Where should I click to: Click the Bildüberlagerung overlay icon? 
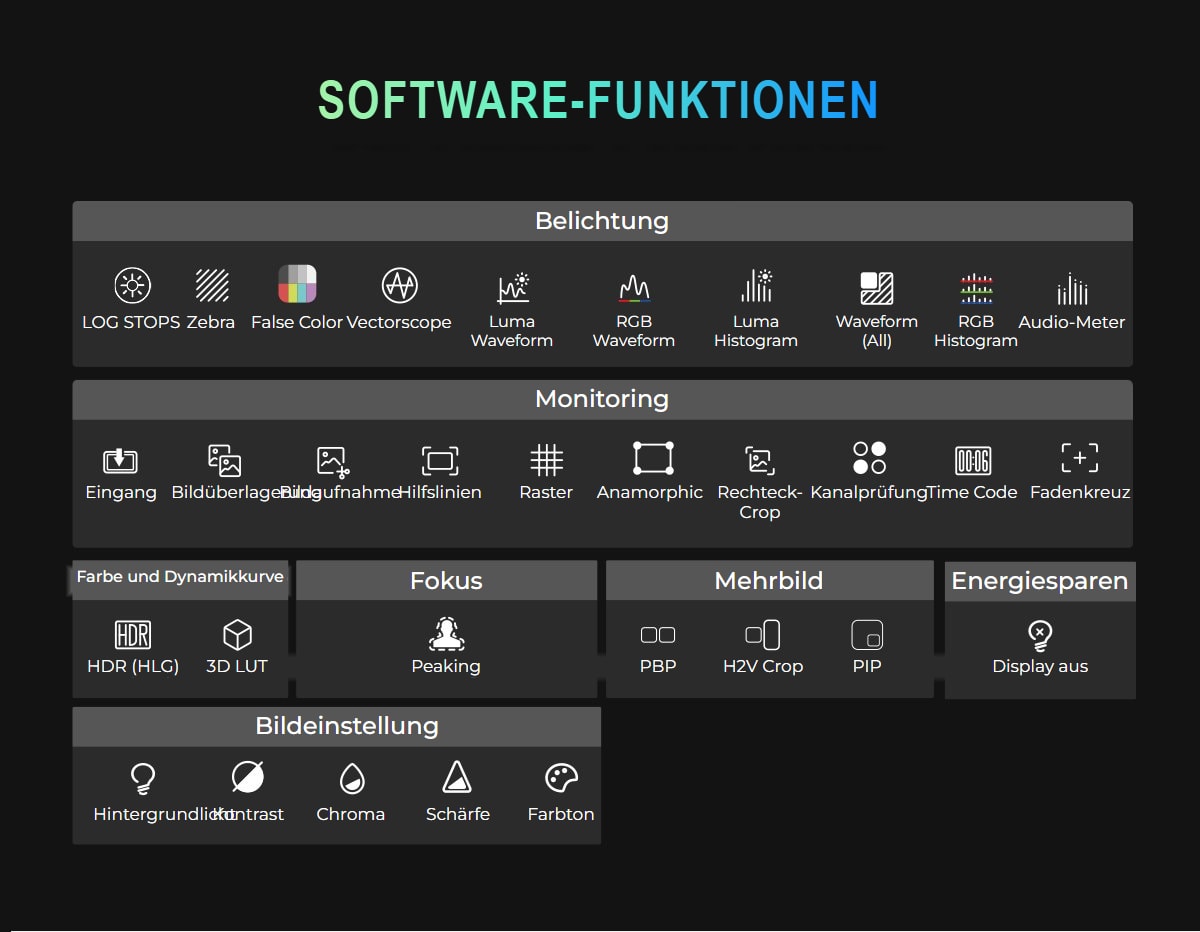(x=225, y=460)
